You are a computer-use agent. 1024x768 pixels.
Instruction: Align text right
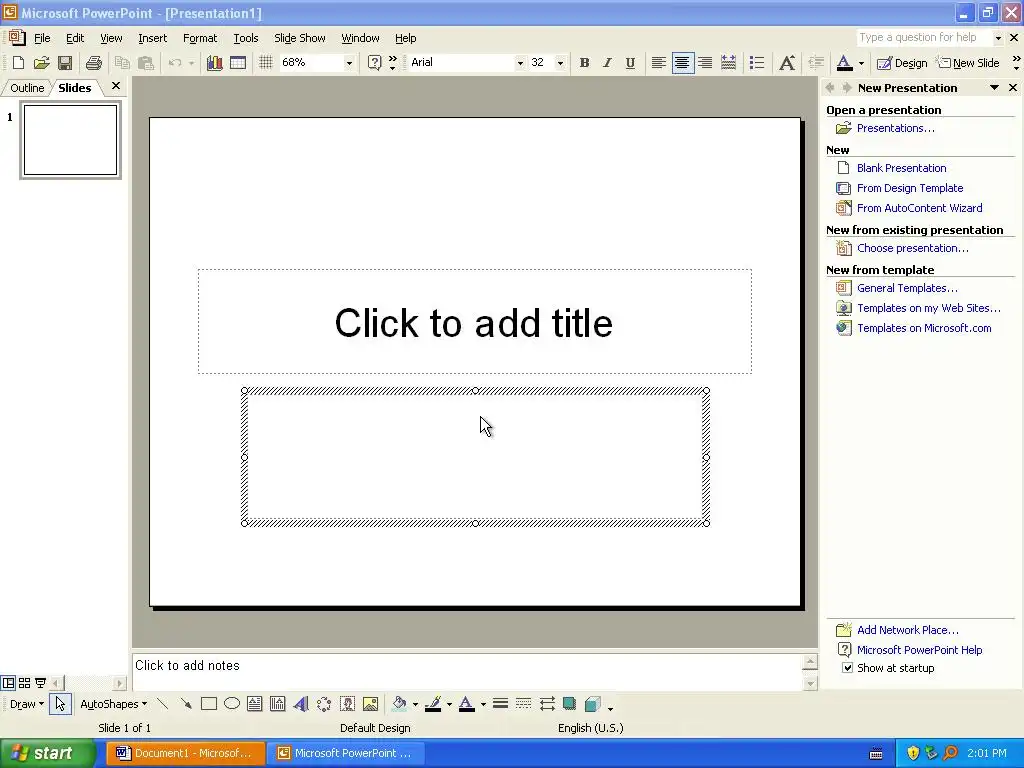705,63
